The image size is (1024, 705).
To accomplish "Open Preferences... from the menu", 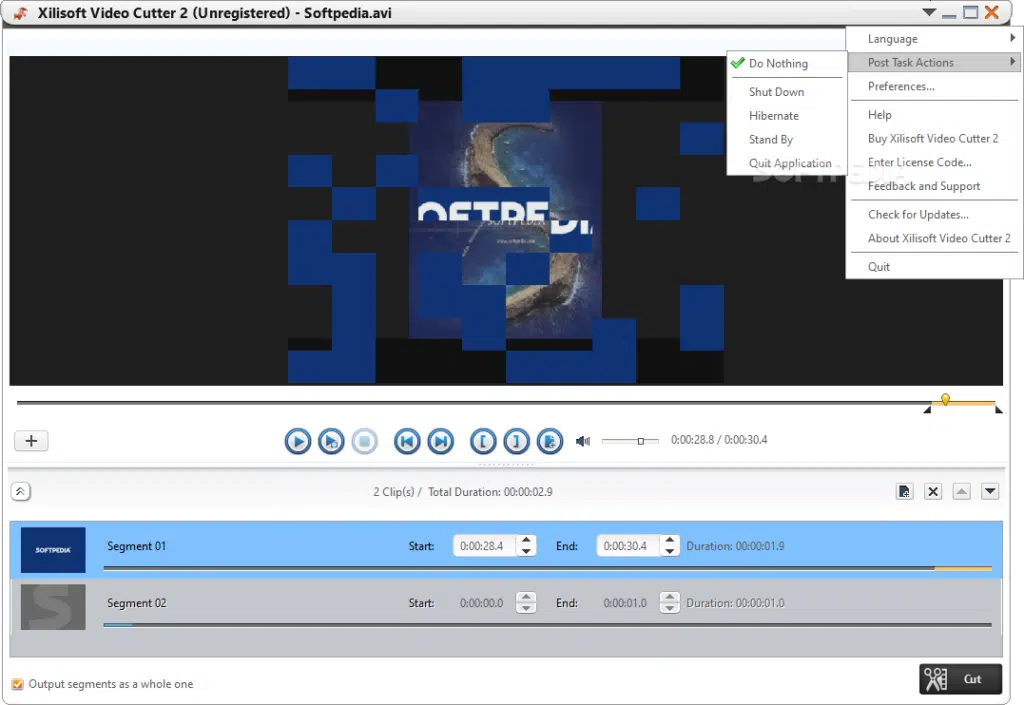I will click(x=935, y=86).
